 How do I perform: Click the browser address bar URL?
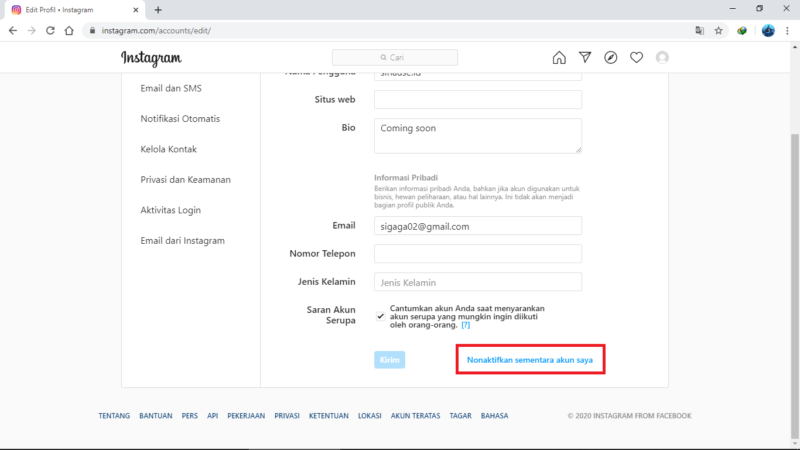click(156, 31)
